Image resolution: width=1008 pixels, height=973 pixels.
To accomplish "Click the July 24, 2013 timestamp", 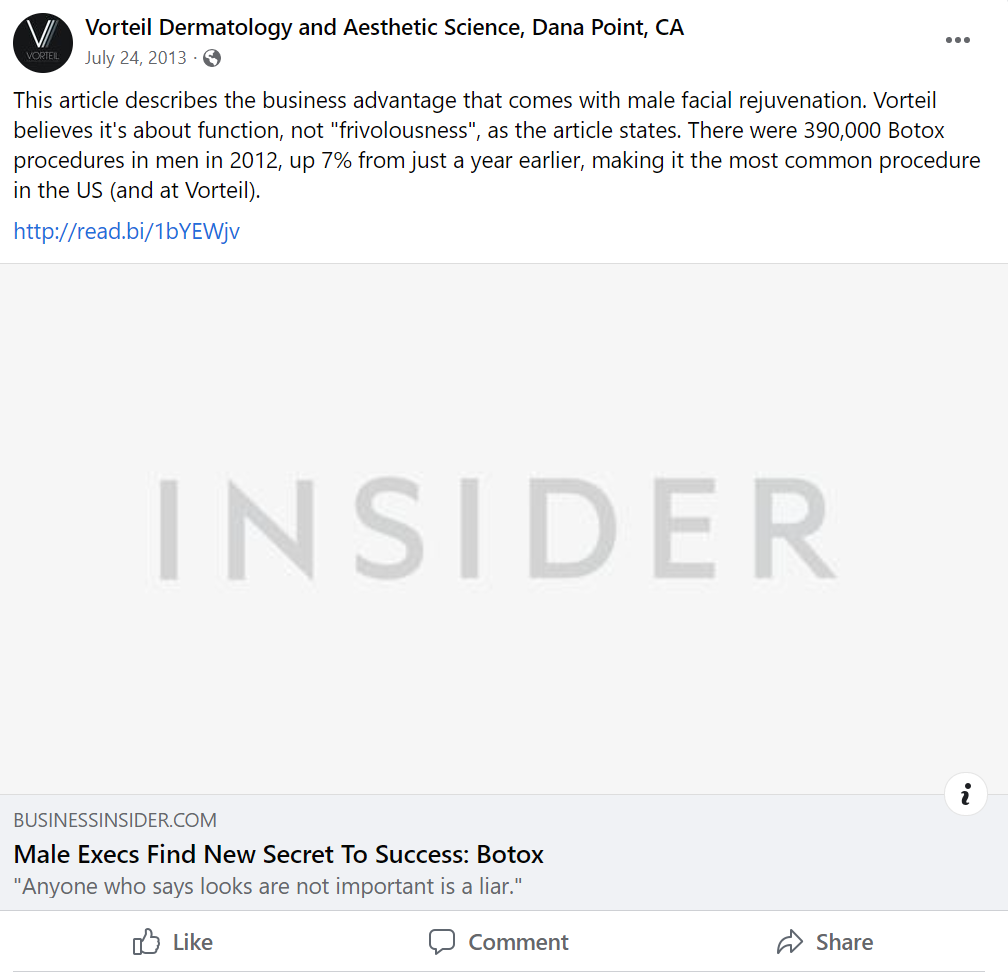I will tap(135, 58).
